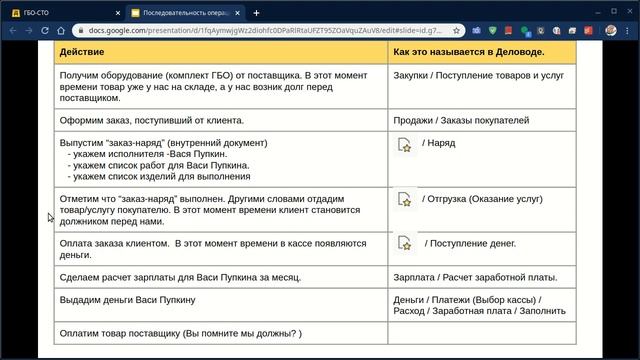Click the document-star icon beside Отгрузка
Screen dimensions: 640x360
click(404, 199)
